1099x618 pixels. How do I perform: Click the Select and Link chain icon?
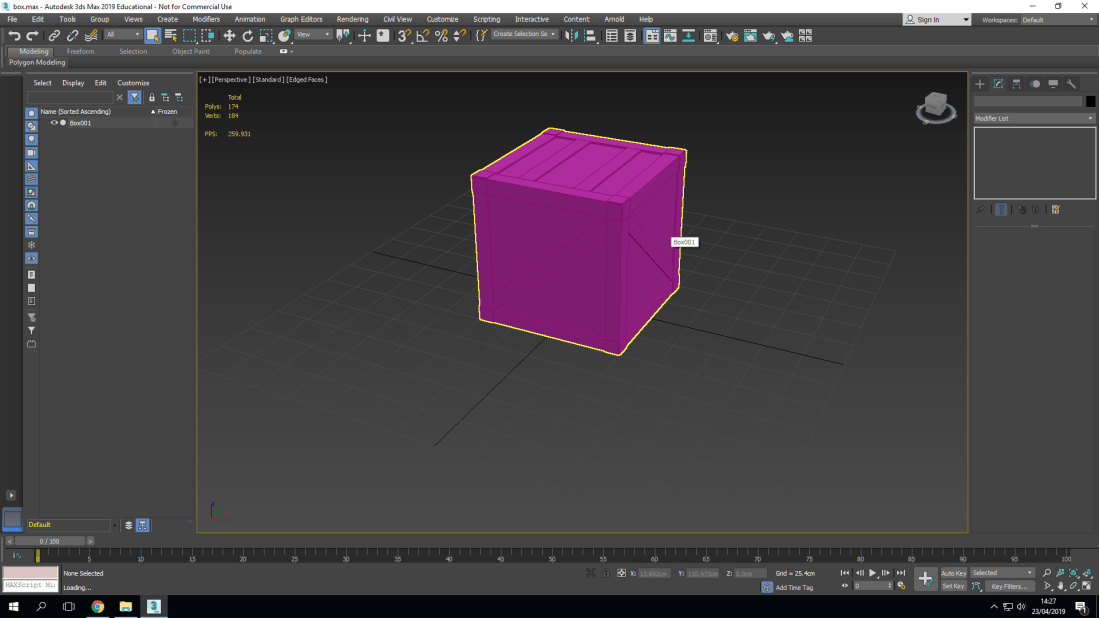tap(54, 35)
